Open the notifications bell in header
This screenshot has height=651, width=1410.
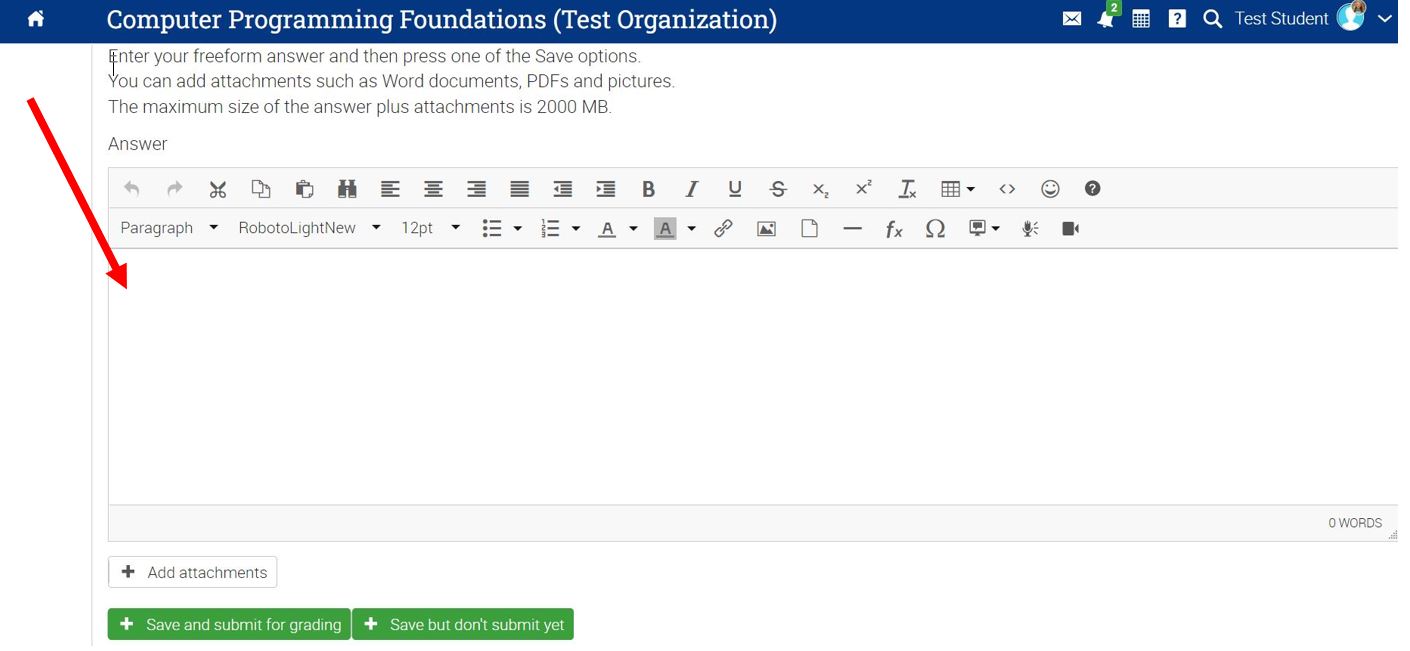coord(1106,19)
